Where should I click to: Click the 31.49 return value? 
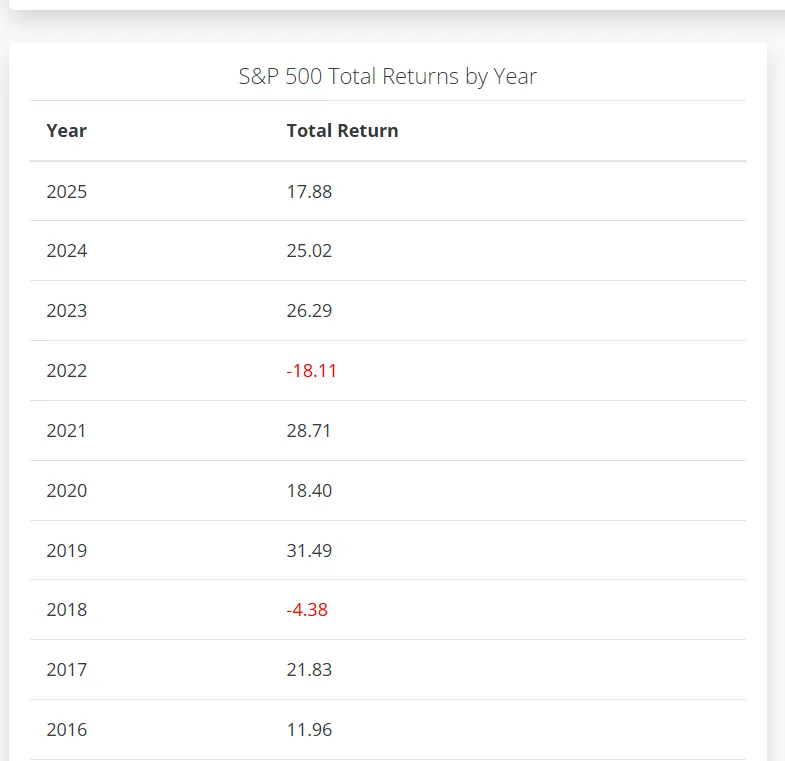click(x=309, y=551)
